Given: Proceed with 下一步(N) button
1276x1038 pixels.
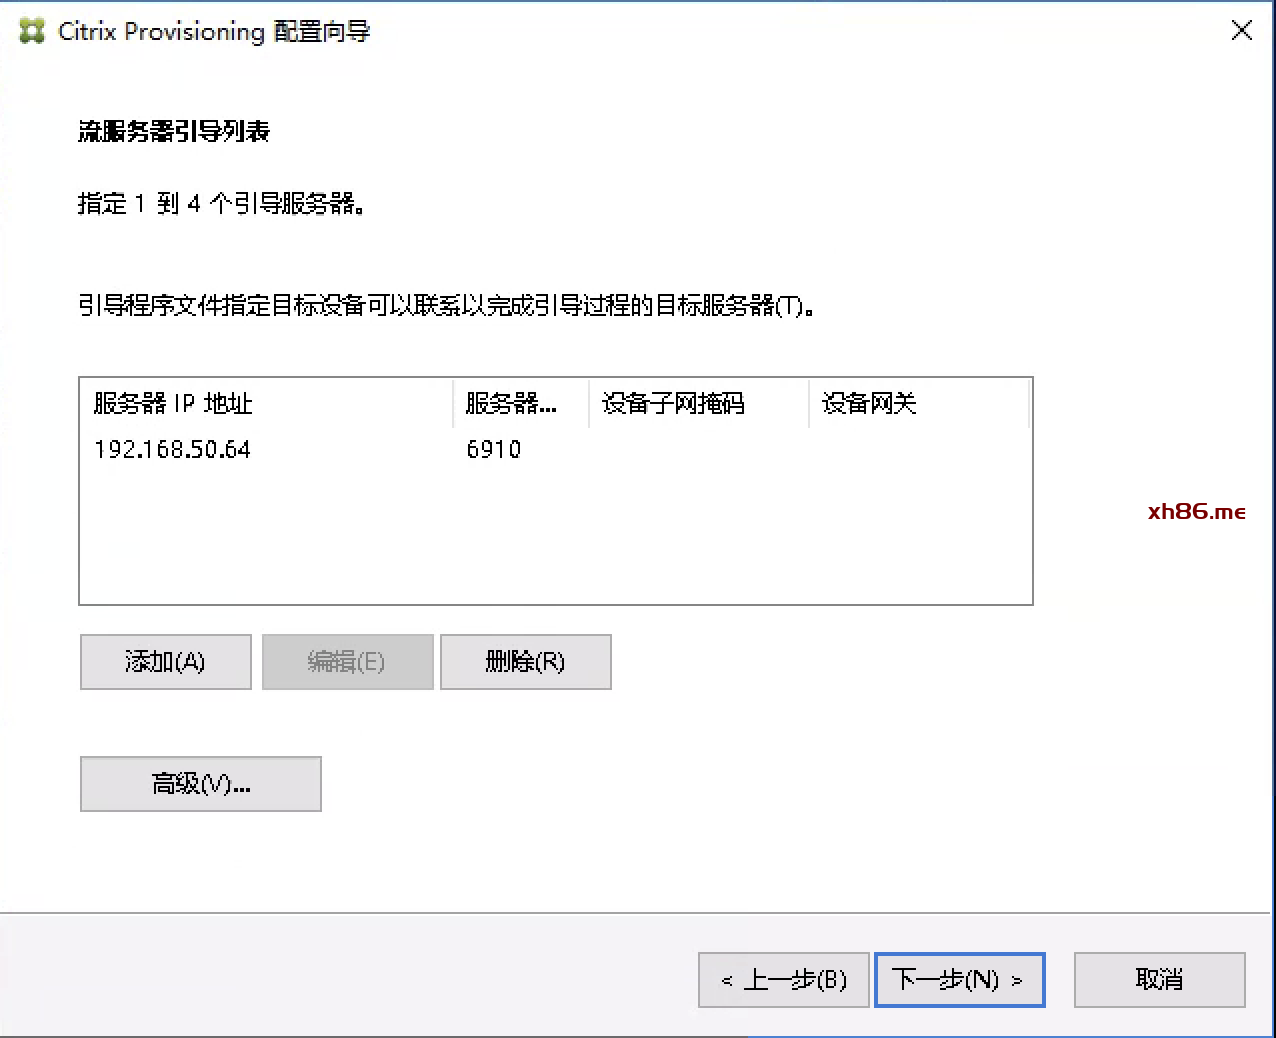Looking at the screenshot, I should 959,980.
